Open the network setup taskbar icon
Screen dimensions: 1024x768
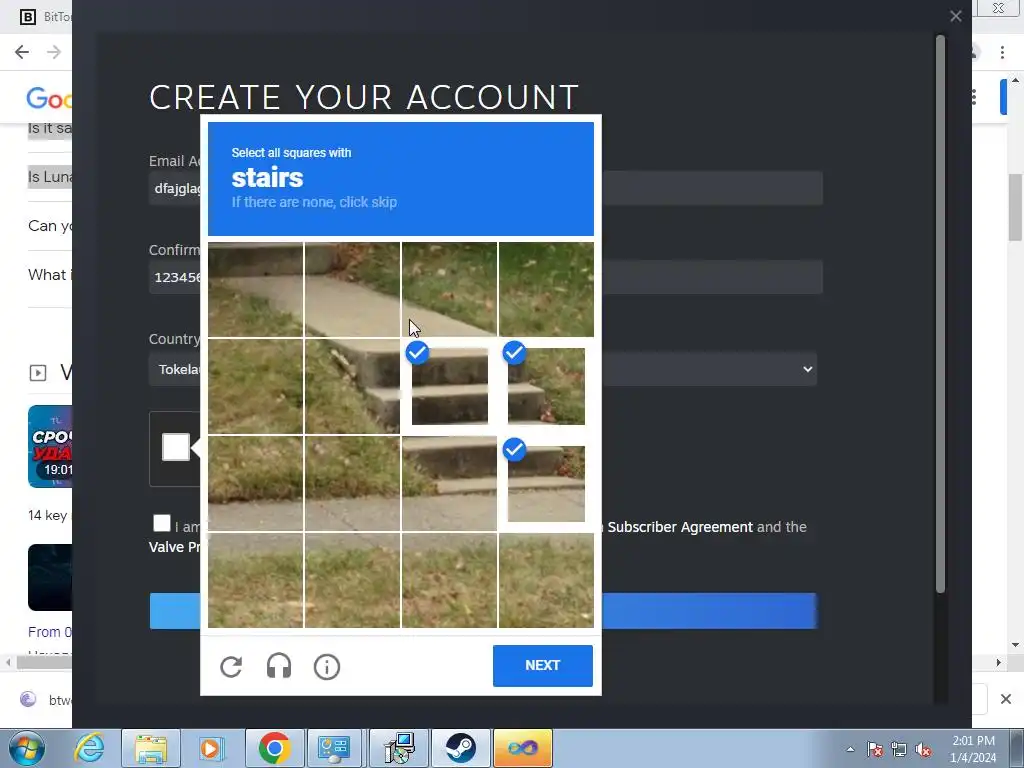click(399, 748)
